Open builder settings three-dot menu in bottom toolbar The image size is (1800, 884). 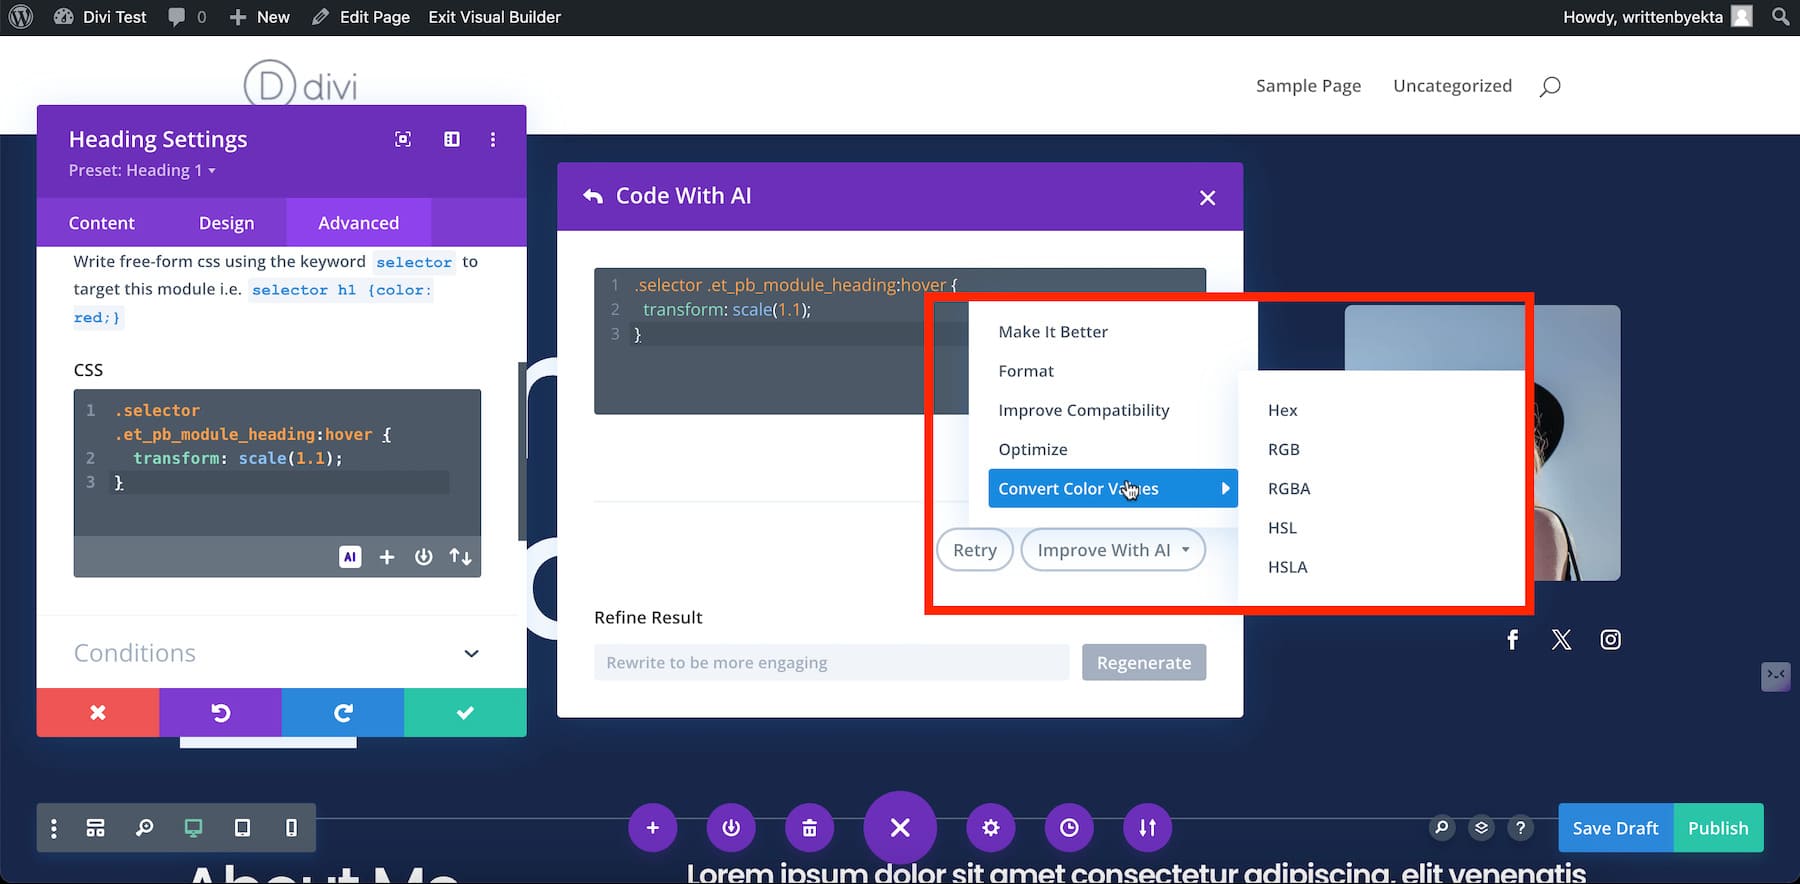54,828
